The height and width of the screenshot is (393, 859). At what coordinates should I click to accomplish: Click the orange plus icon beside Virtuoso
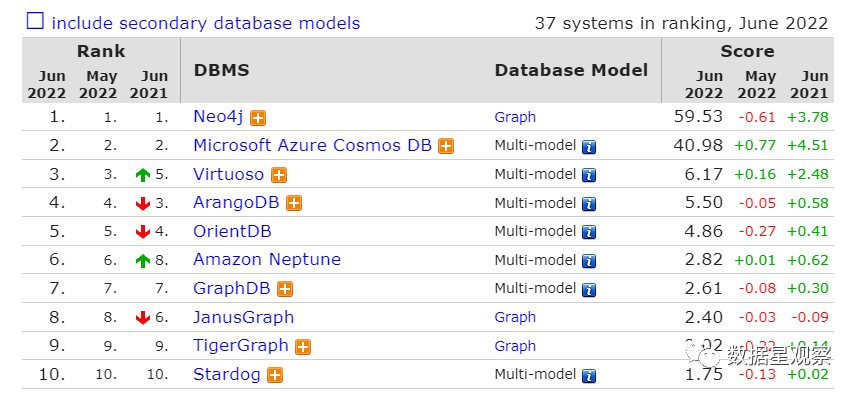pyautogui.click(x=279, y=175)
